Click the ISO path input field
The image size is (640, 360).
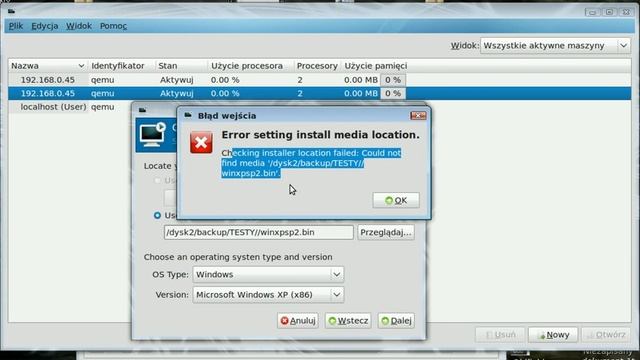click(259, 232)
